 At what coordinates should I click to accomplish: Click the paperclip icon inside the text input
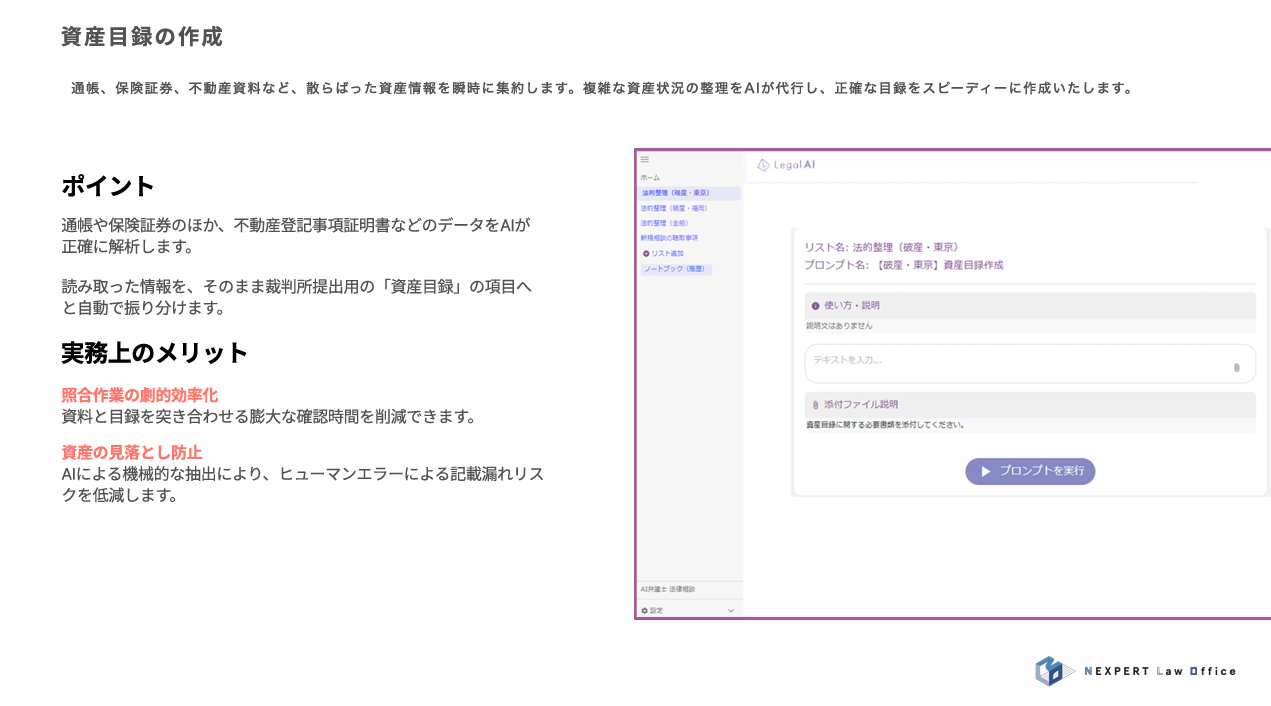tap(1236, 366)
